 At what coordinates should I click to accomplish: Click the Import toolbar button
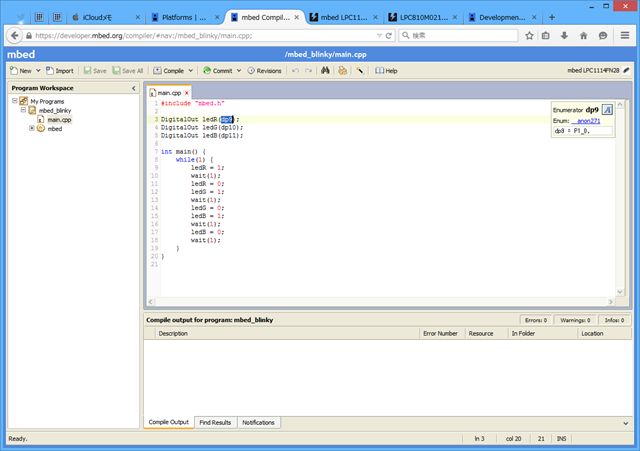(59, 71)
